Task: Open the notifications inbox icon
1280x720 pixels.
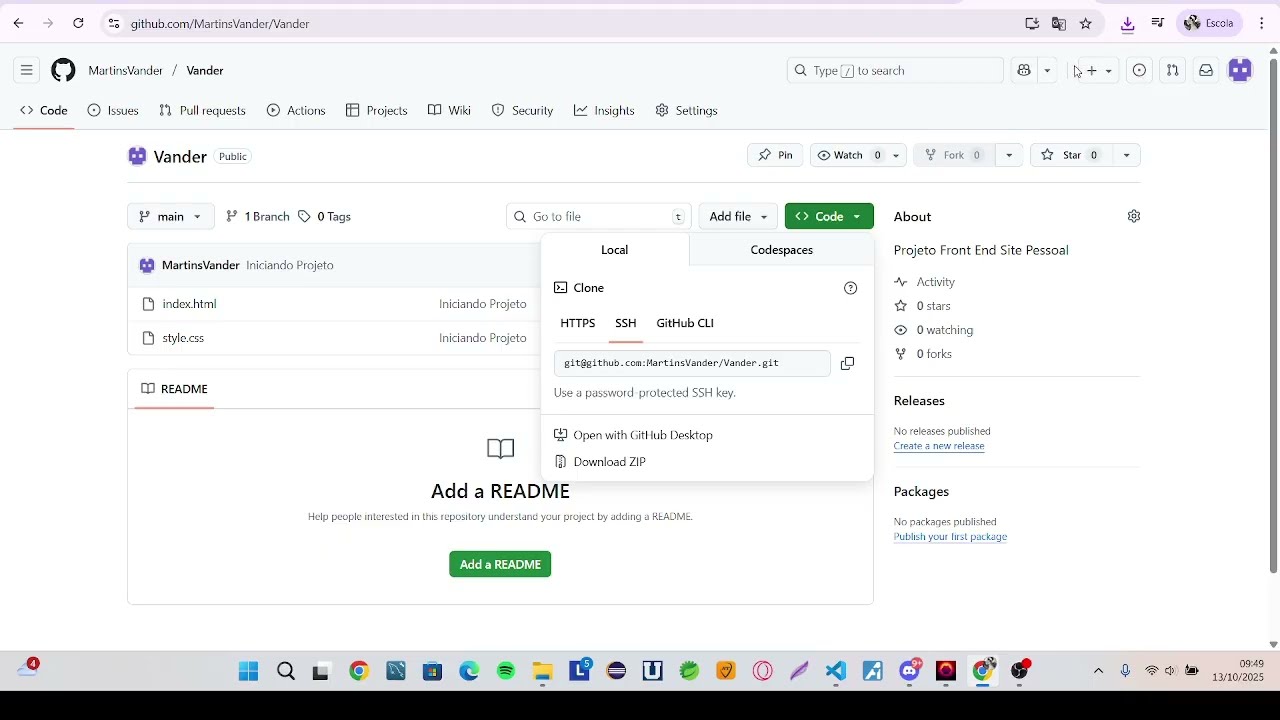Action: (x=1206, y=70)
